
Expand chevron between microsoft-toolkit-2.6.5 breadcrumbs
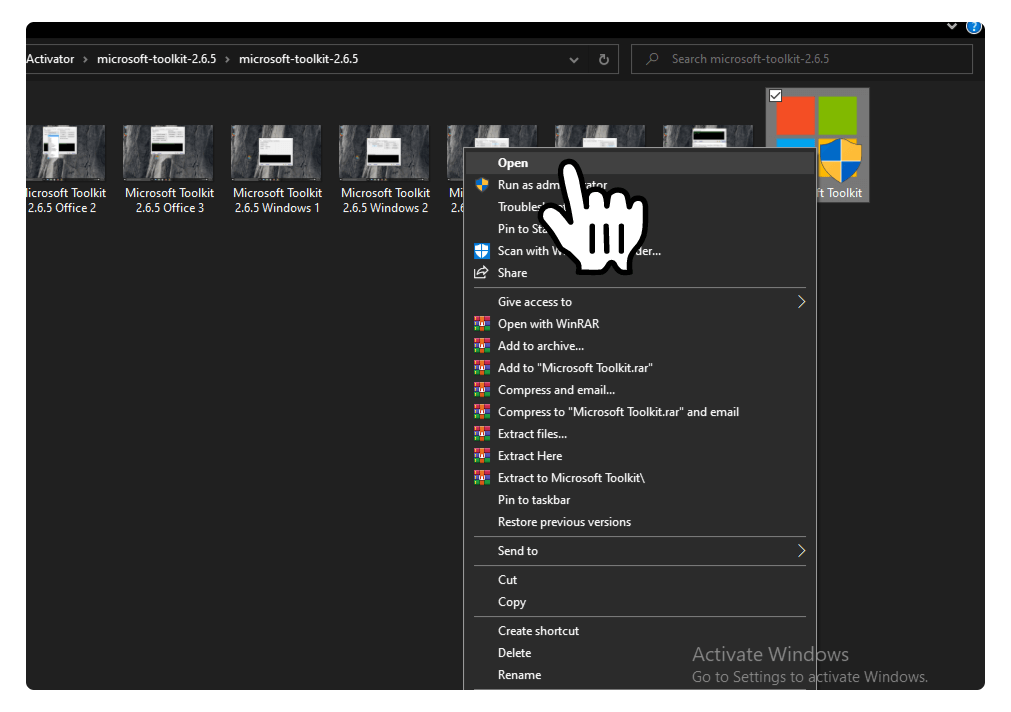point(227,59)
